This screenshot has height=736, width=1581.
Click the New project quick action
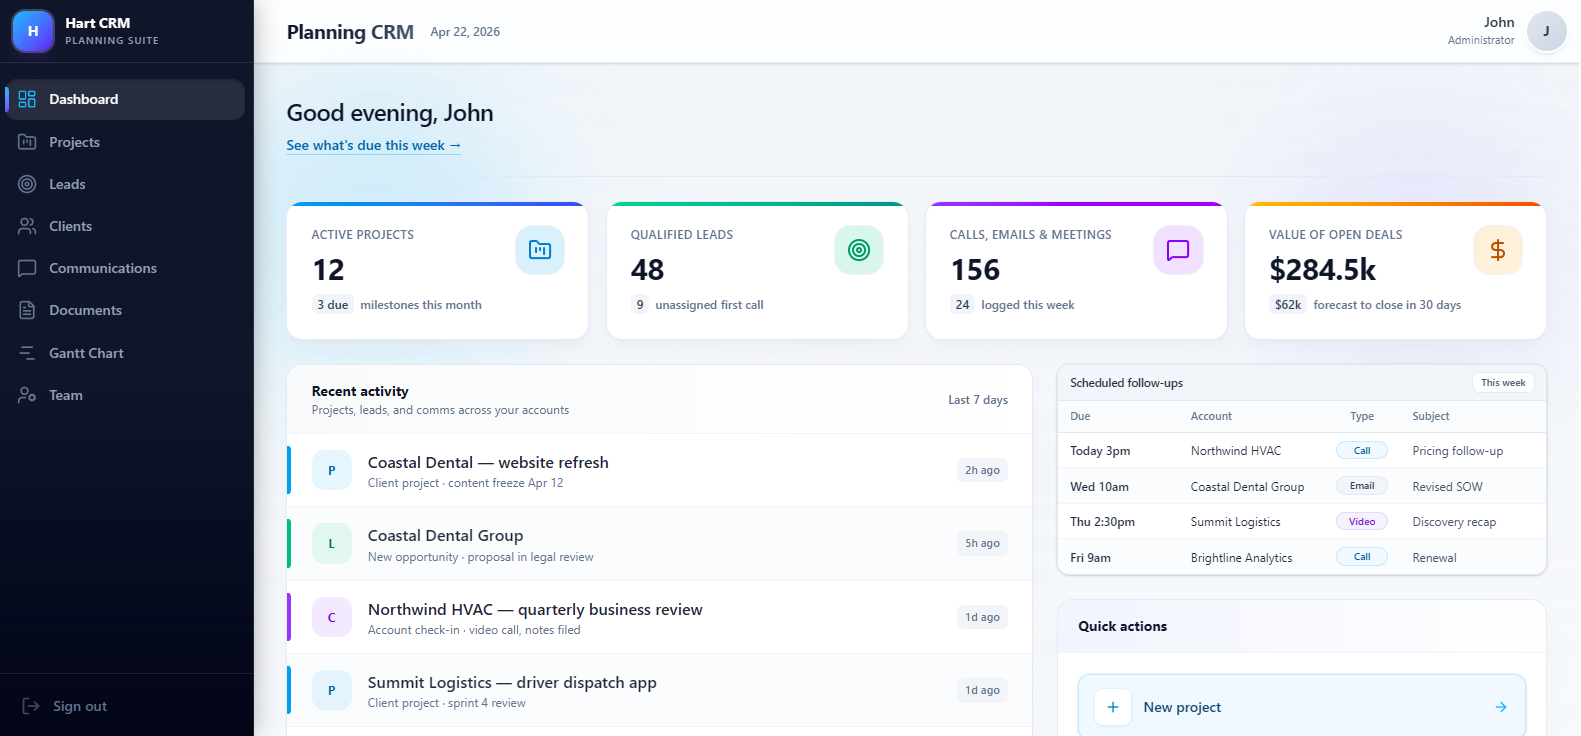[x=1302, y=707]
